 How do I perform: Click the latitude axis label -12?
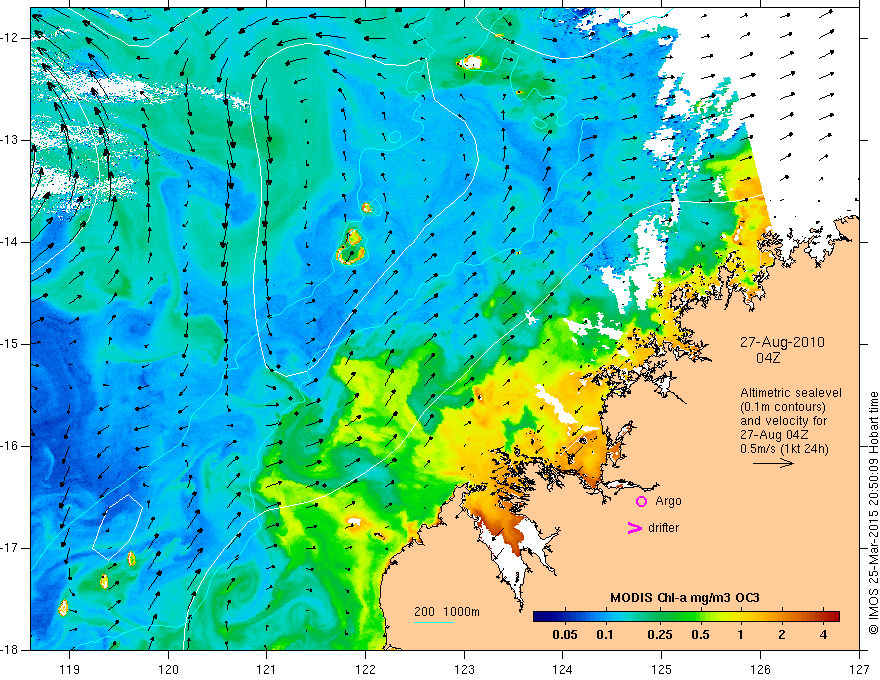(10, 38)
